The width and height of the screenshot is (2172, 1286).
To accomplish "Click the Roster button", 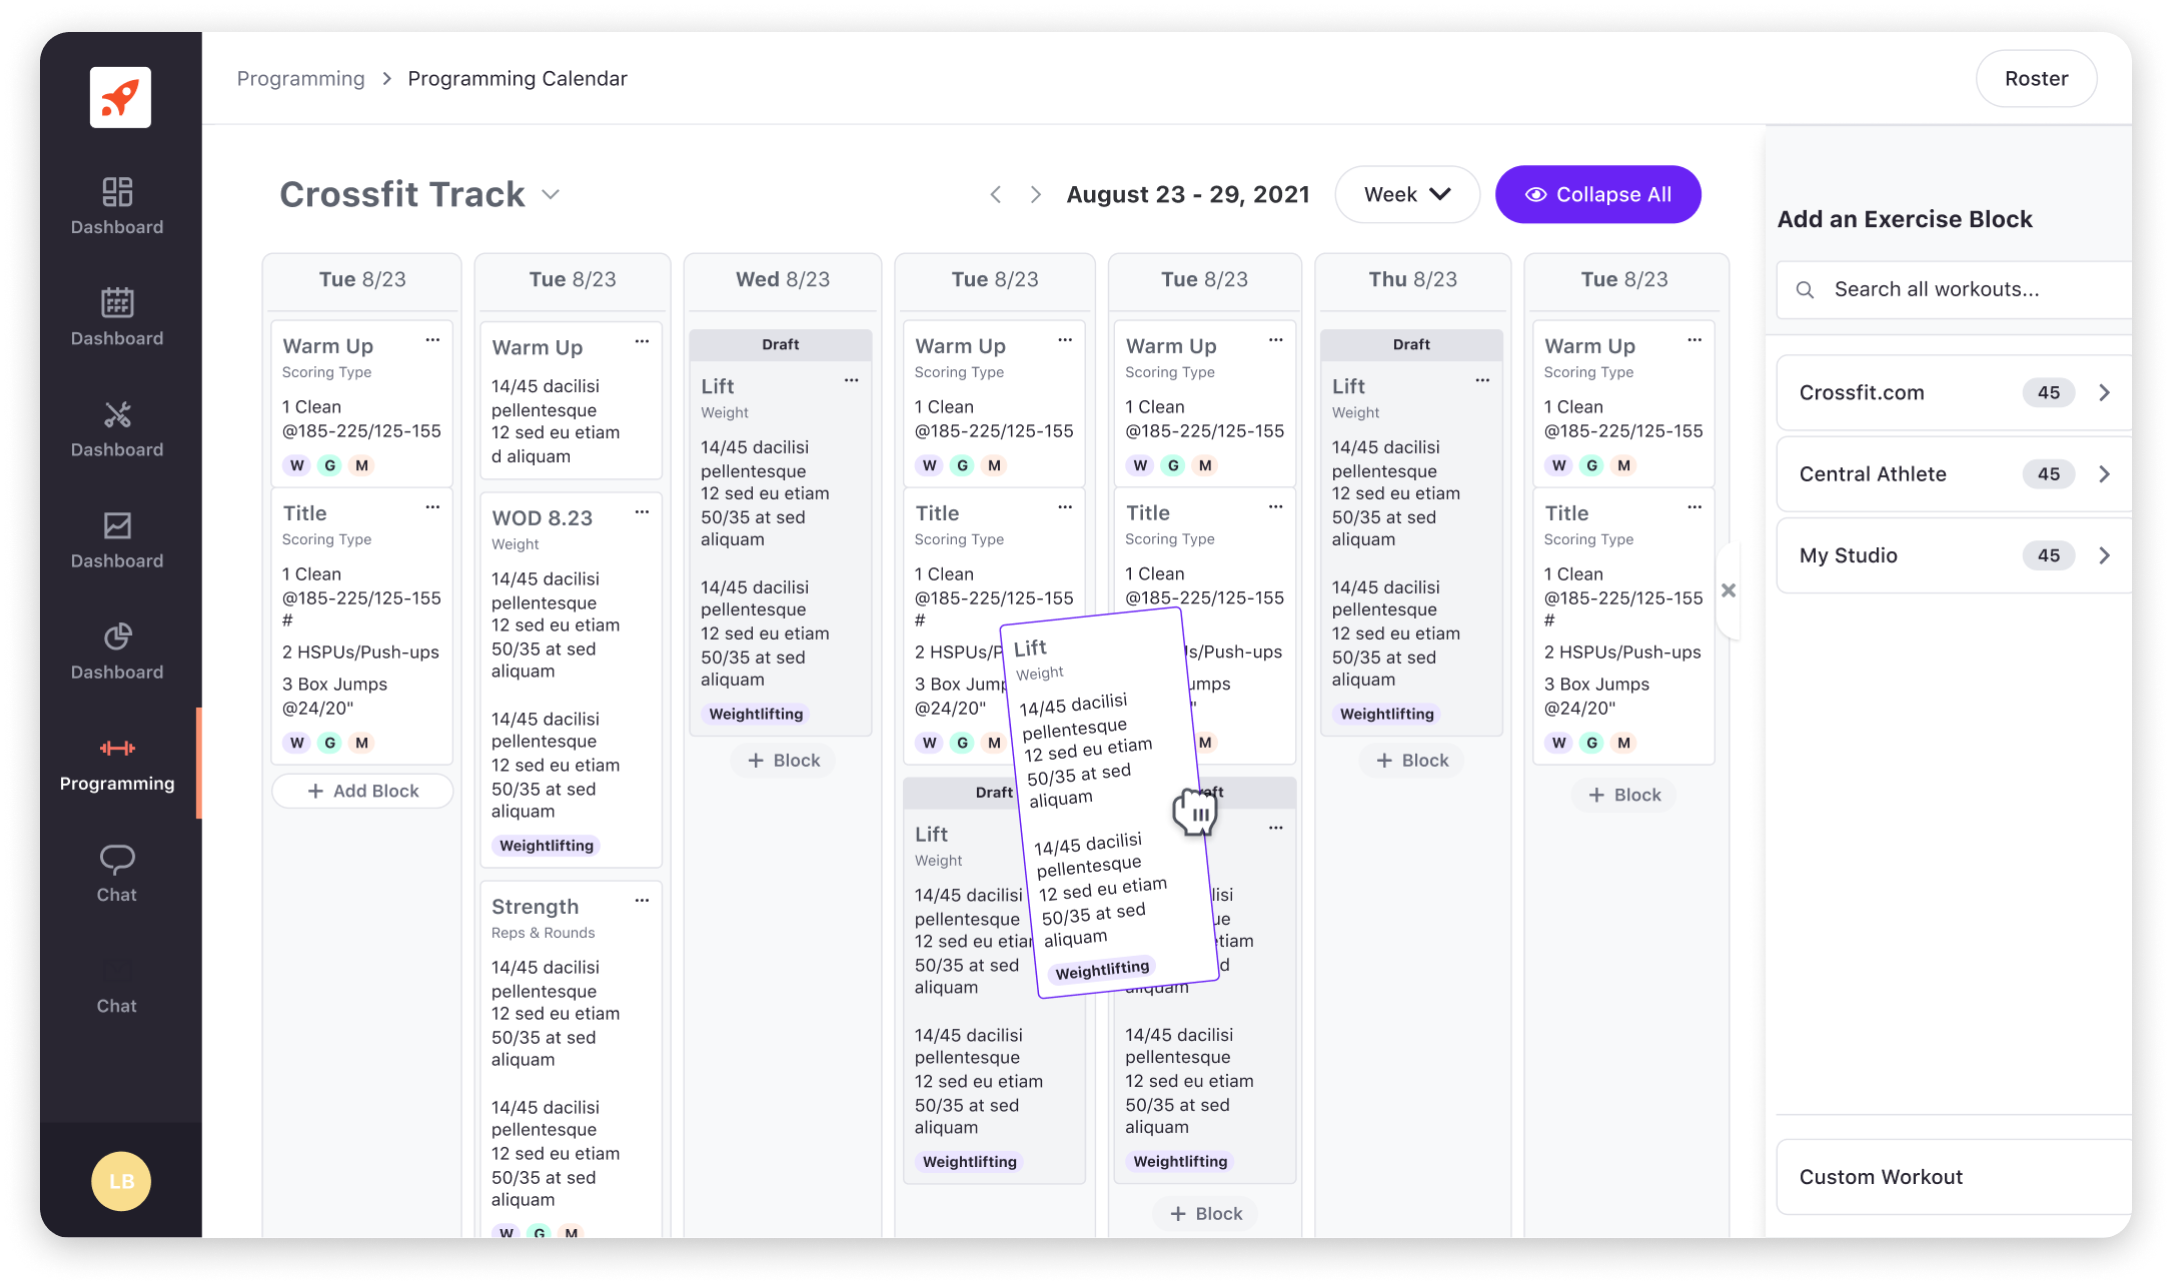I will click(x=2035, y=78).
